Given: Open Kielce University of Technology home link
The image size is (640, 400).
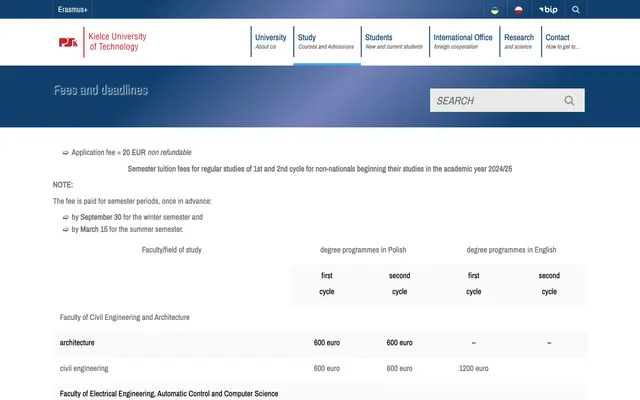Looking at the screenshot, I should 118,42.
